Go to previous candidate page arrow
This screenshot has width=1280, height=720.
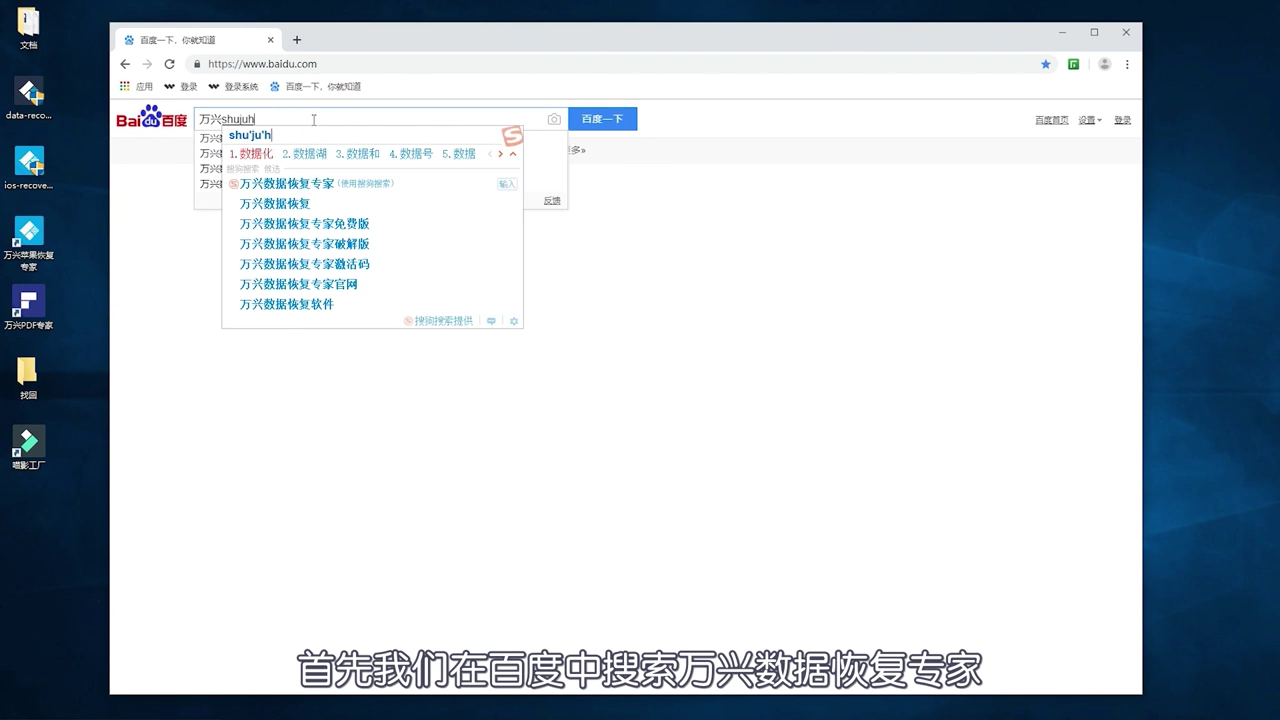tap(490, 154)
